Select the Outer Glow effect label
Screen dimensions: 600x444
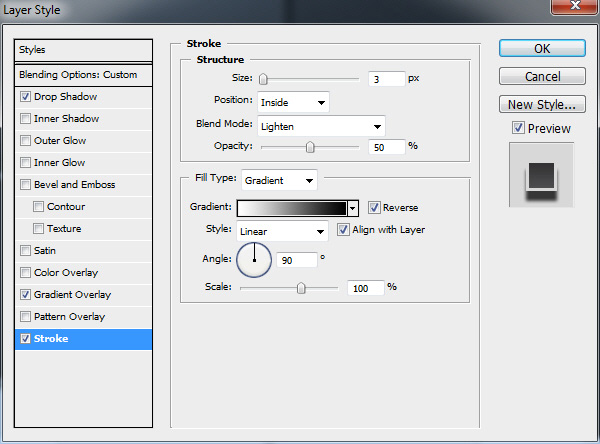pos(60,140)
